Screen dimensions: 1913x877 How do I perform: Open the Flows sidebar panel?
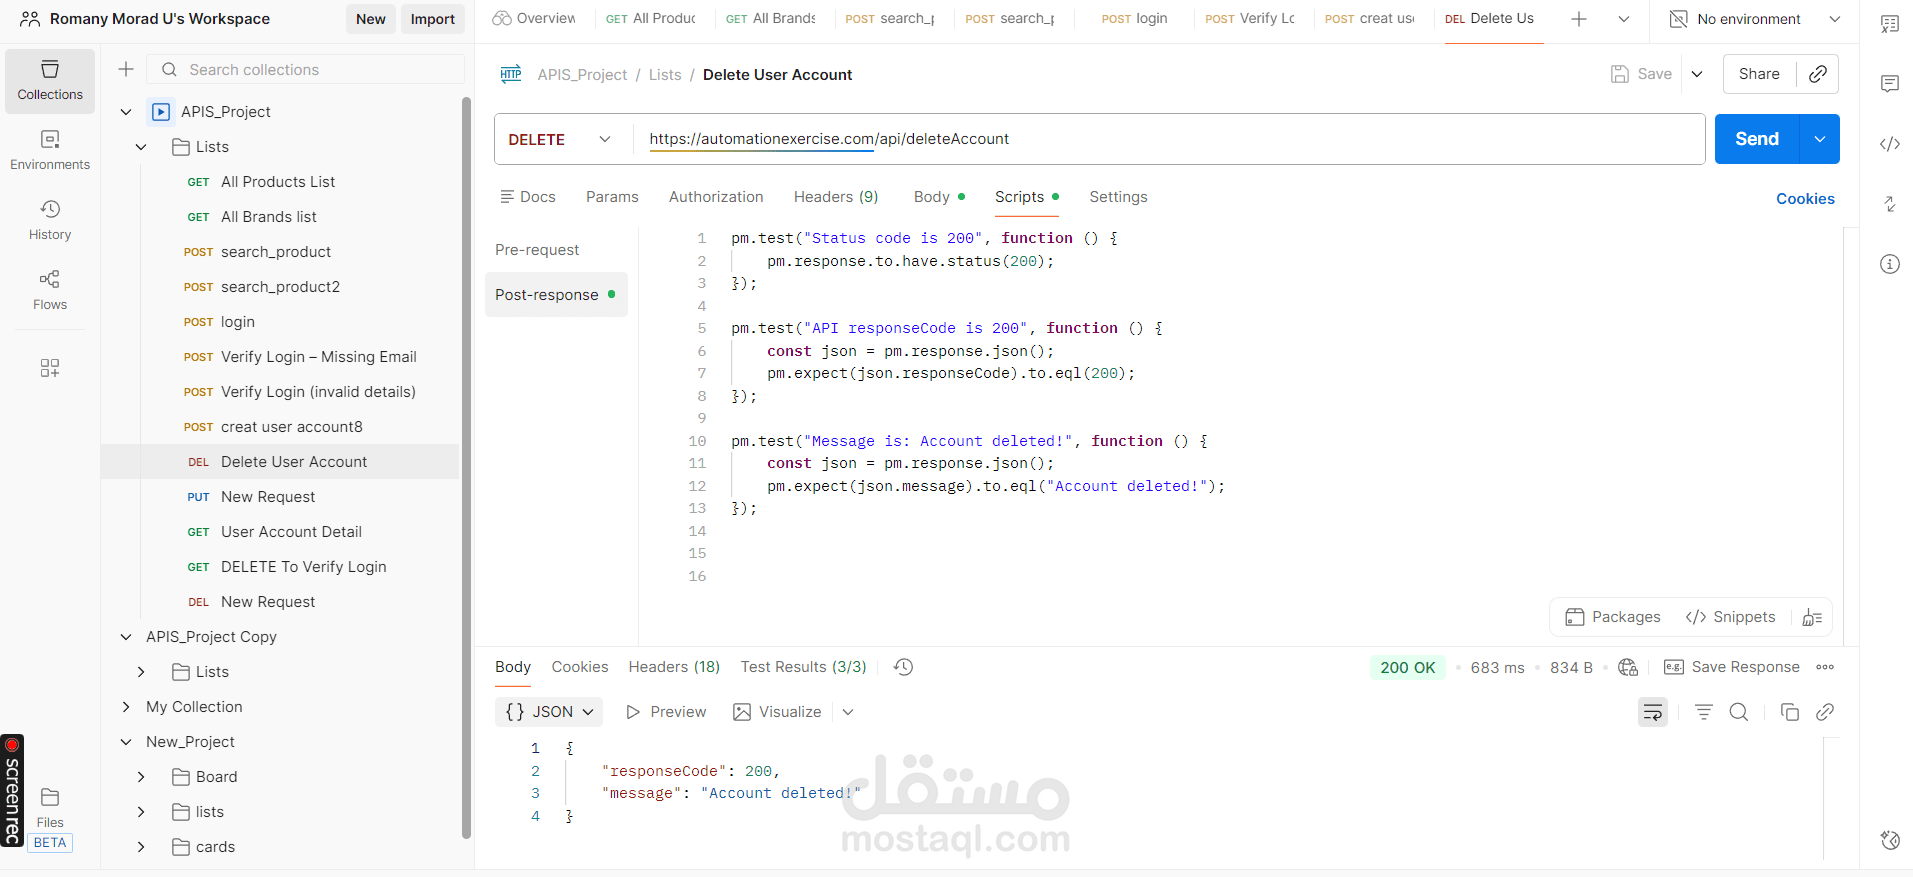click(50, 291)
